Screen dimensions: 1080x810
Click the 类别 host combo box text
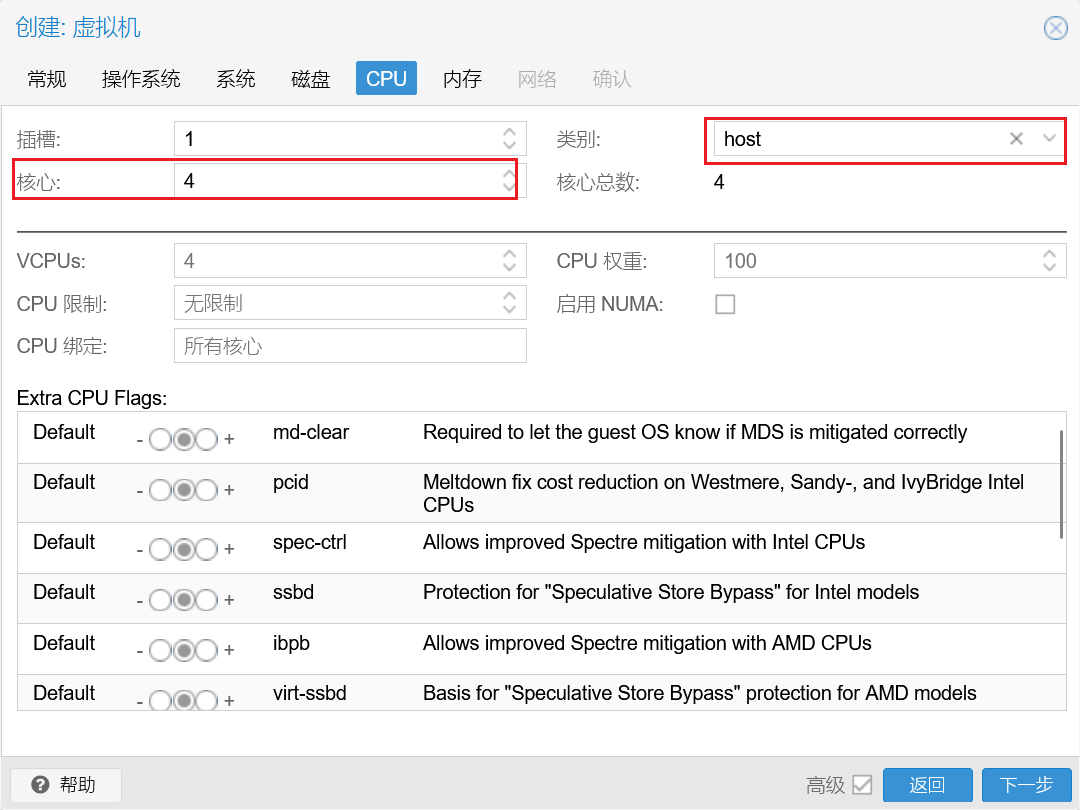742,139
